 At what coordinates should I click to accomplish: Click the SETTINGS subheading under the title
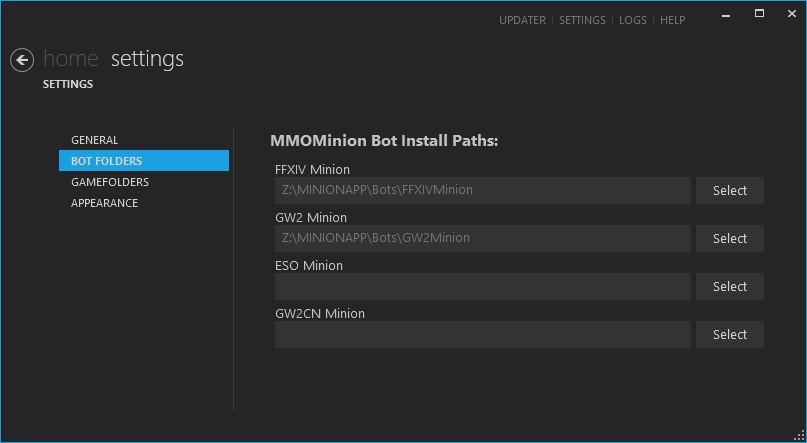68,84
